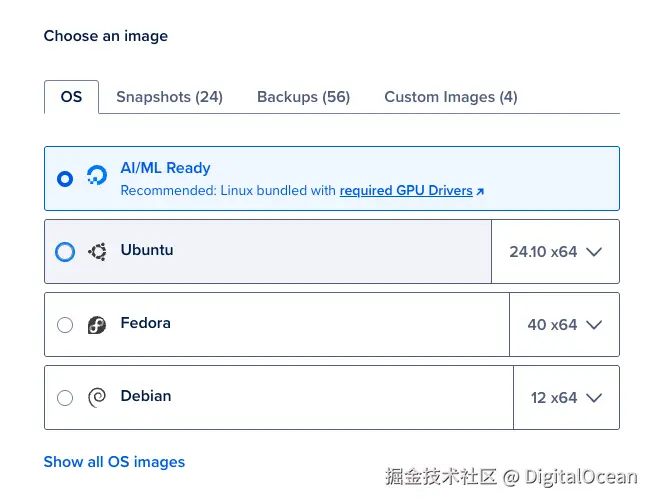
Task: Select the AI/ML Ready radio button
Action: [x=65, y=179]
